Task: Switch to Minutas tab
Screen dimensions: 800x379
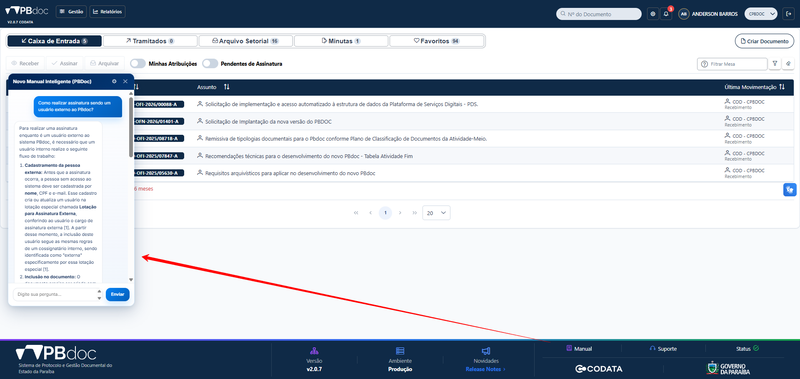Action: 341,41
